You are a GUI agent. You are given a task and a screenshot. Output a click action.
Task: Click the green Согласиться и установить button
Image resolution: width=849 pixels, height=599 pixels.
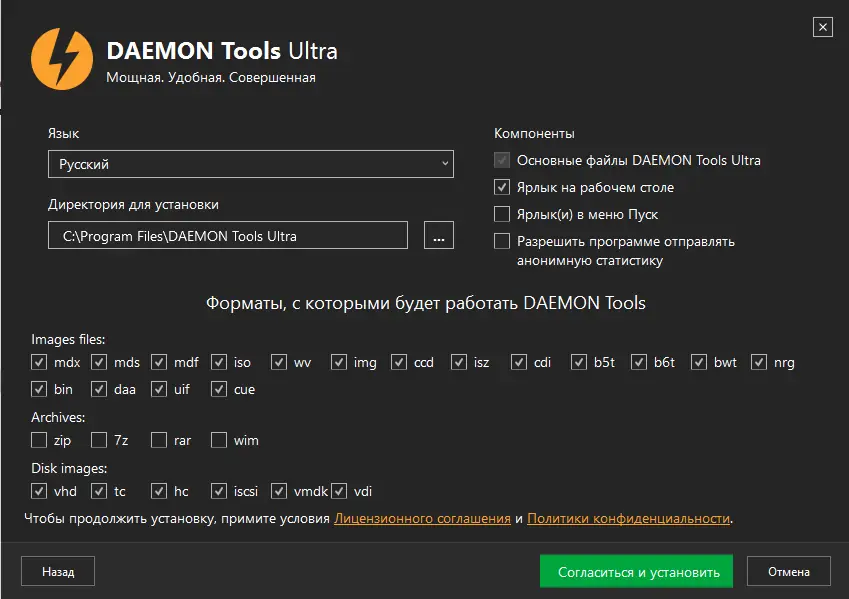pyautogui.click(x=636, y=572)
